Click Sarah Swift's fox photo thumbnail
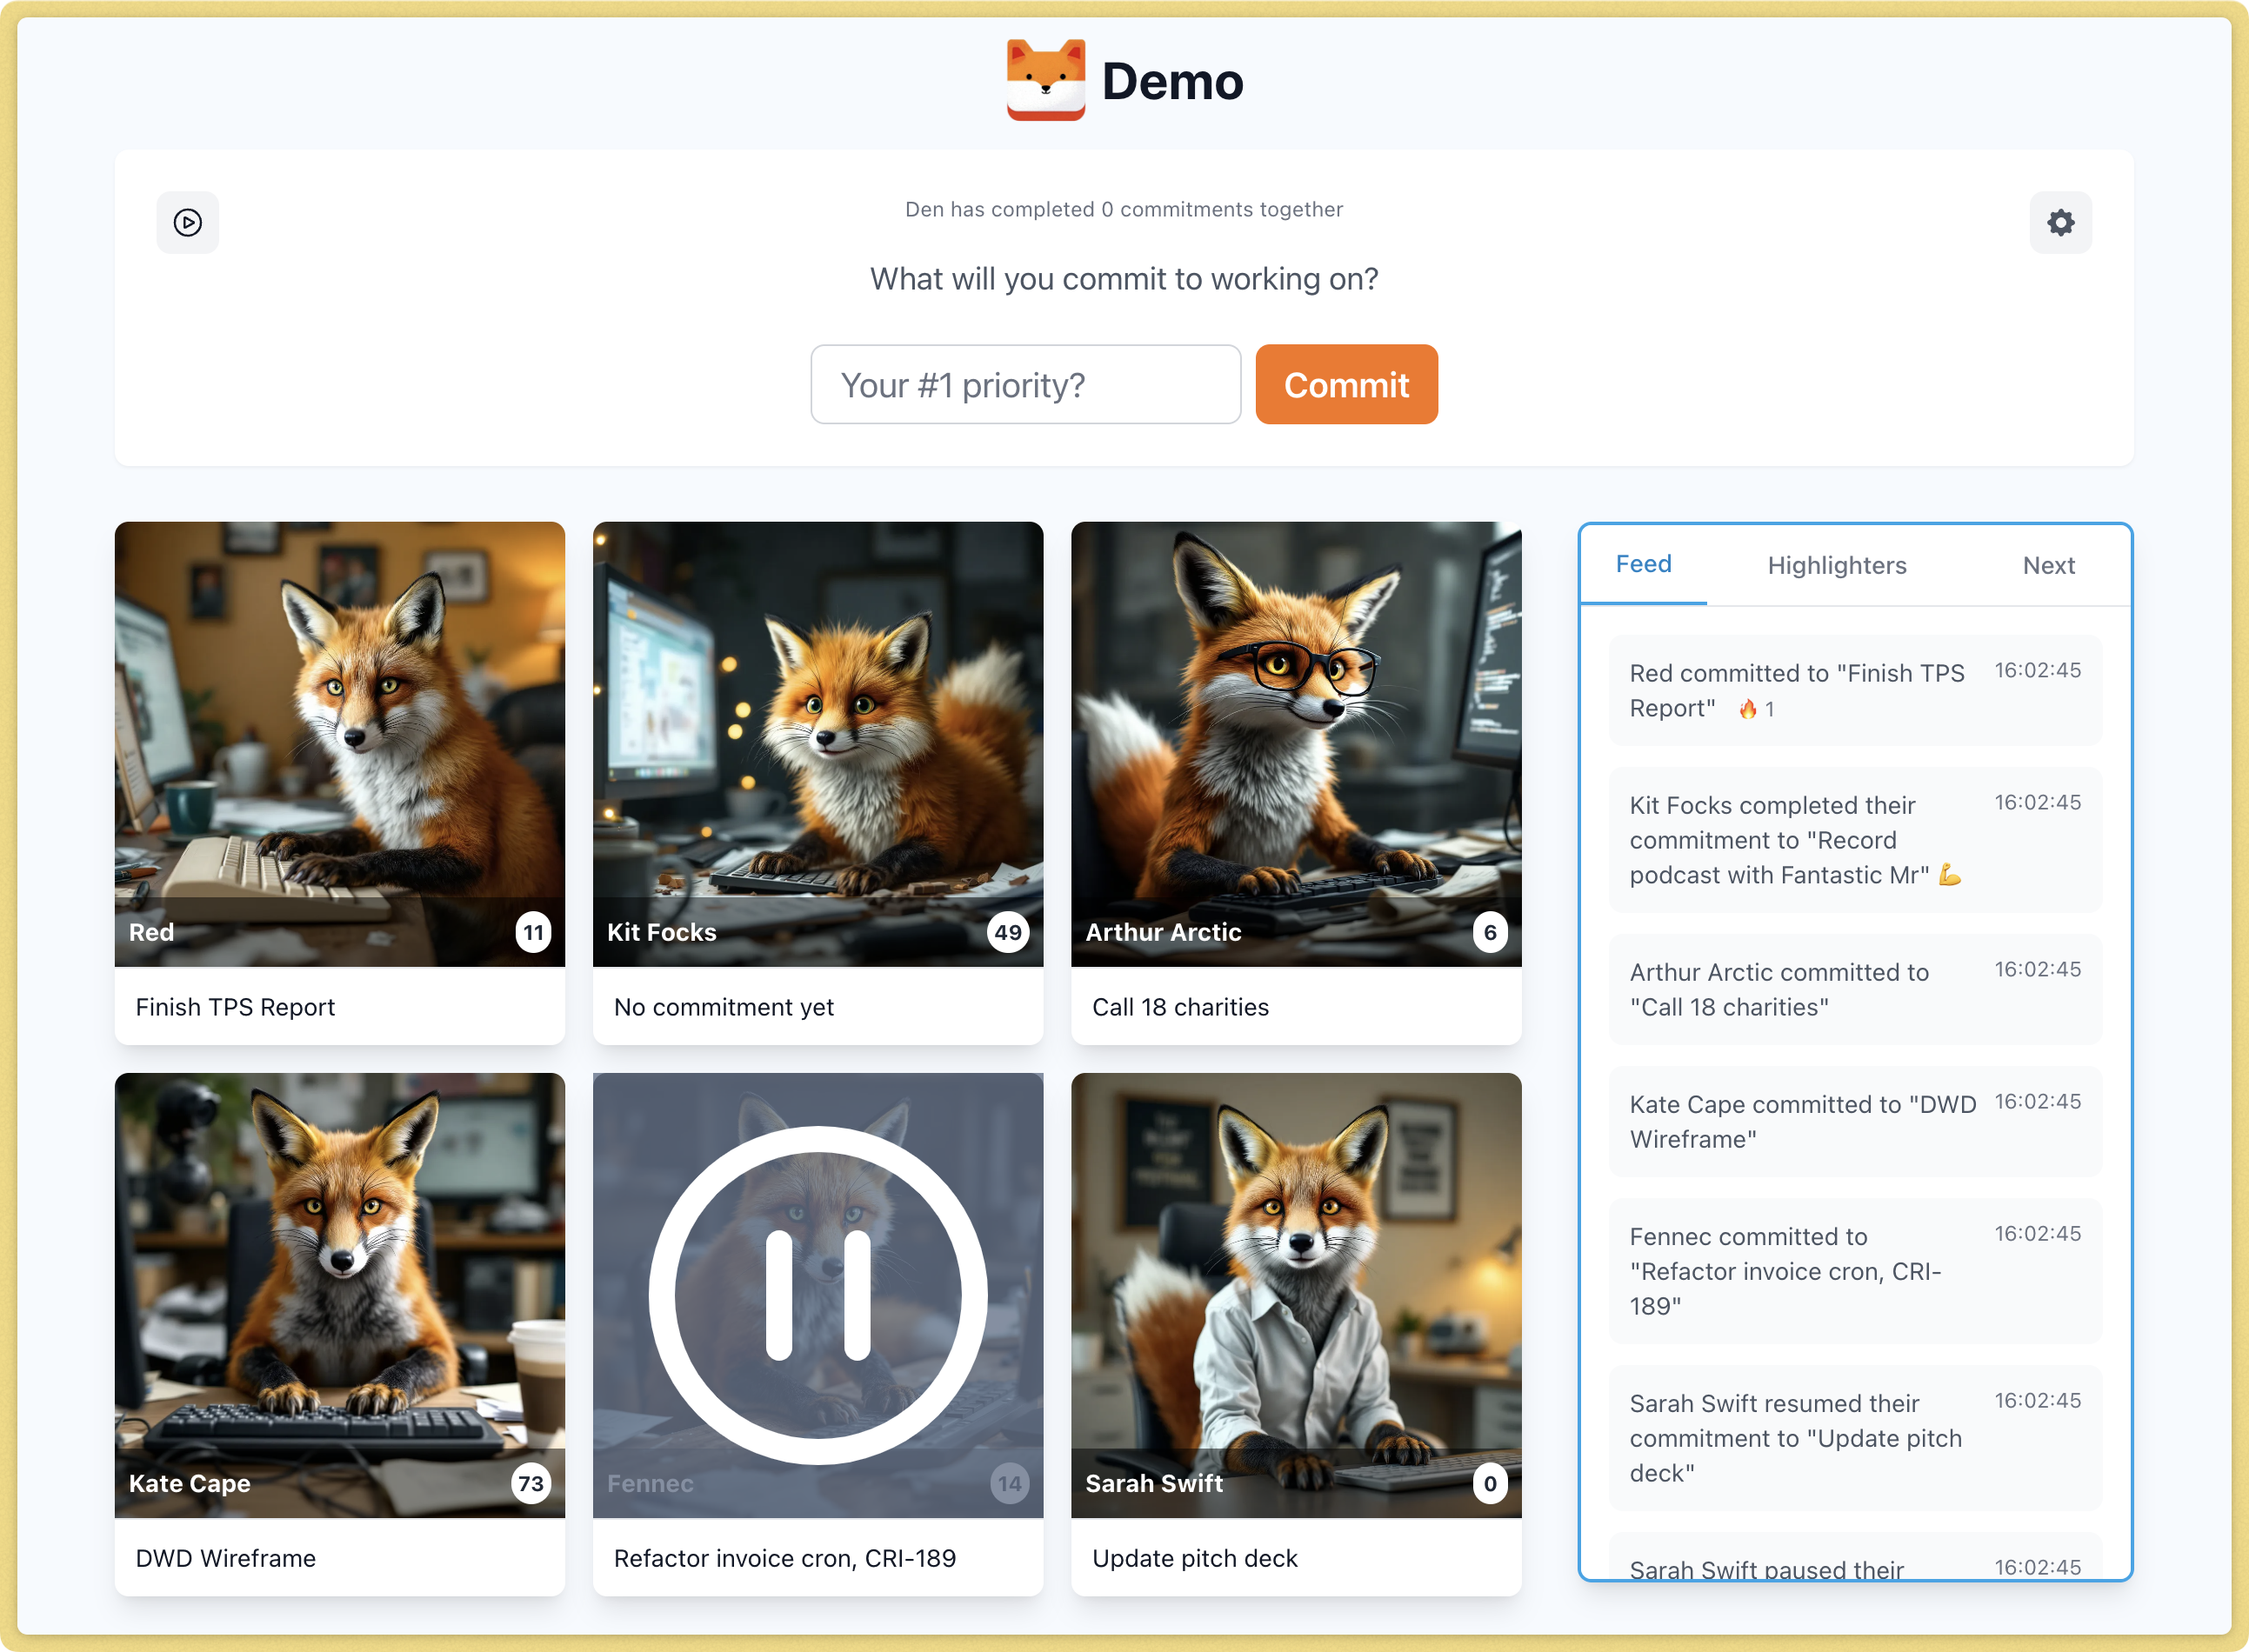The width and height of the screenshot is (2249, 1652). 1296,1295
